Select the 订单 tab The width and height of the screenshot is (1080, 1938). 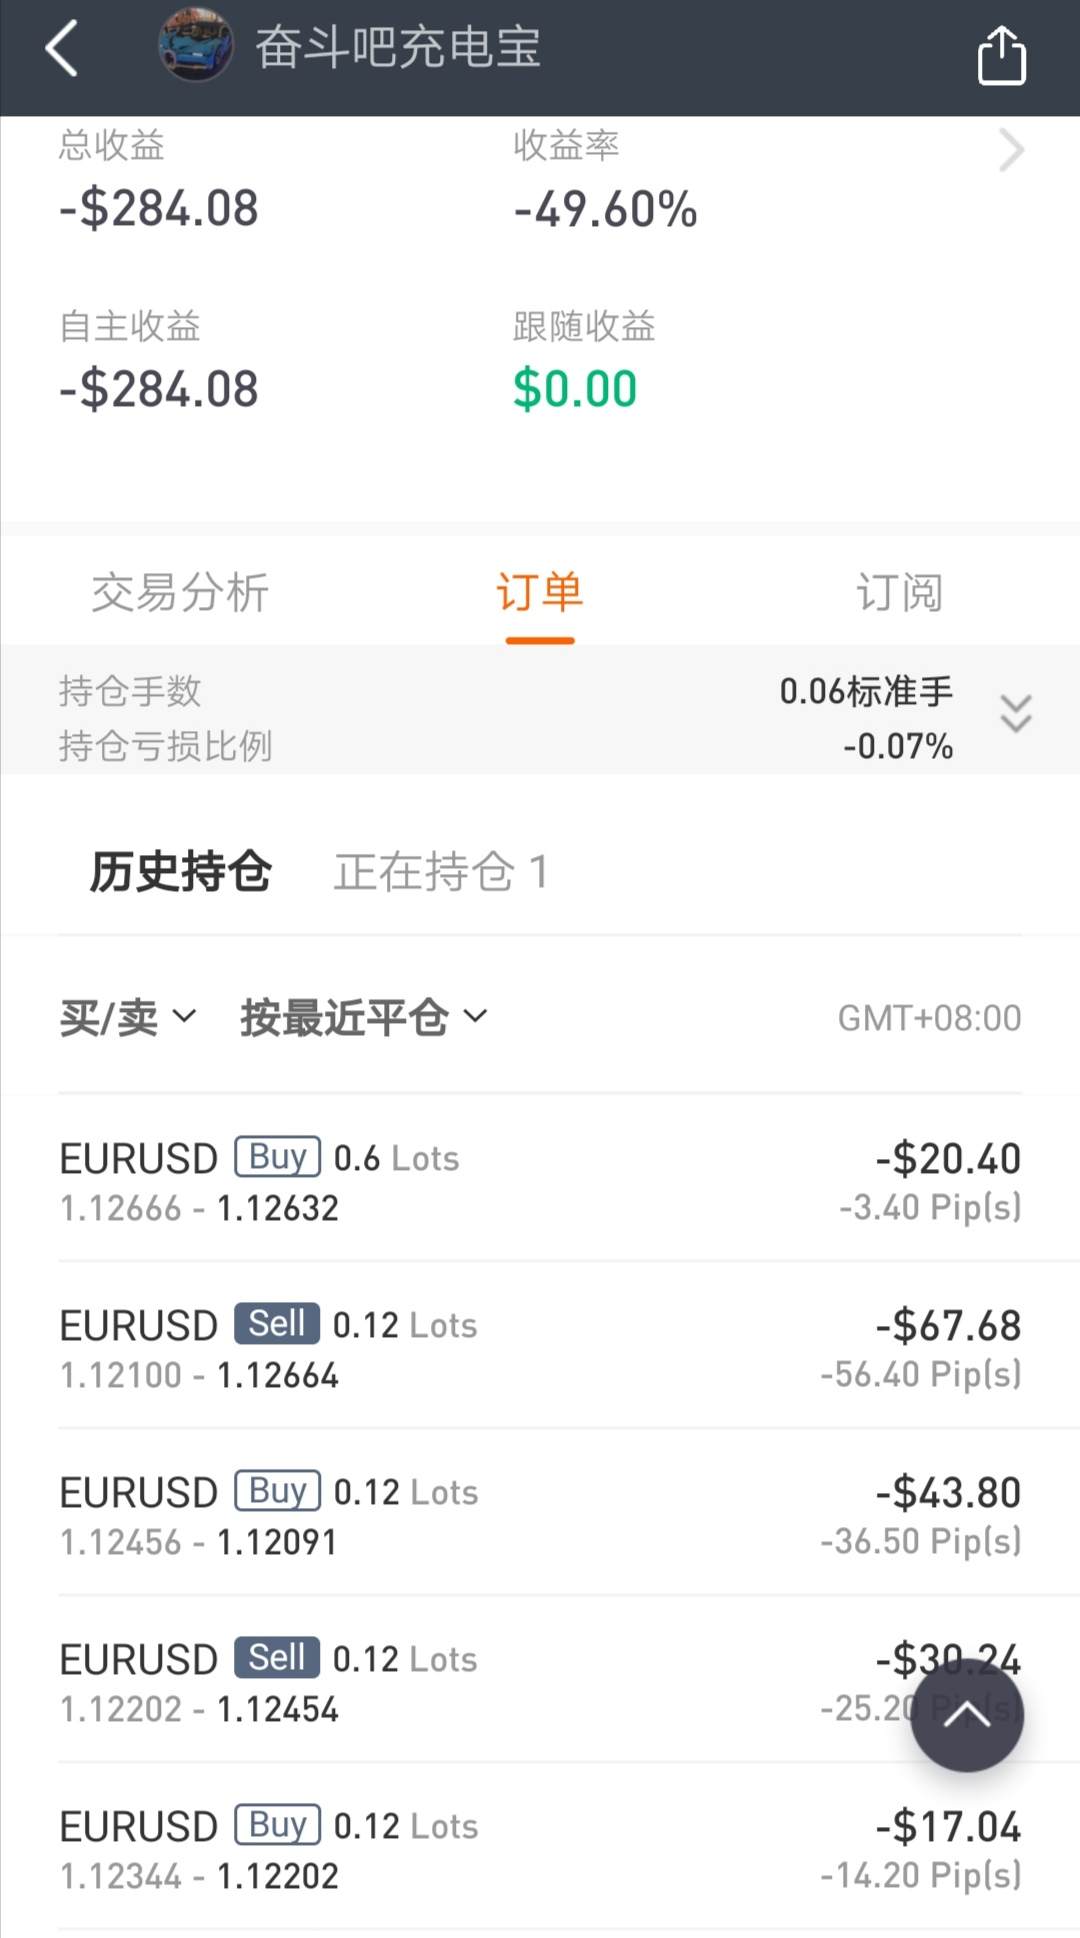pos(540,592)
